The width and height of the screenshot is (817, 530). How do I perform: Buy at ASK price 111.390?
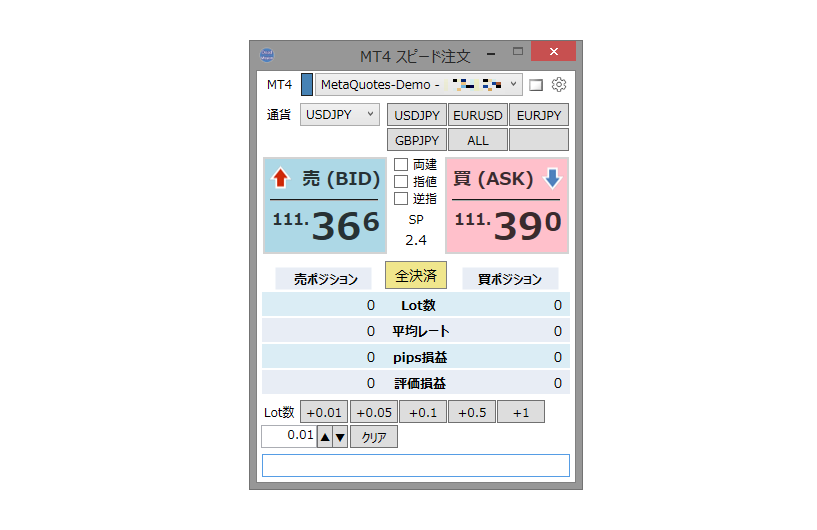[x=507, y=205]
